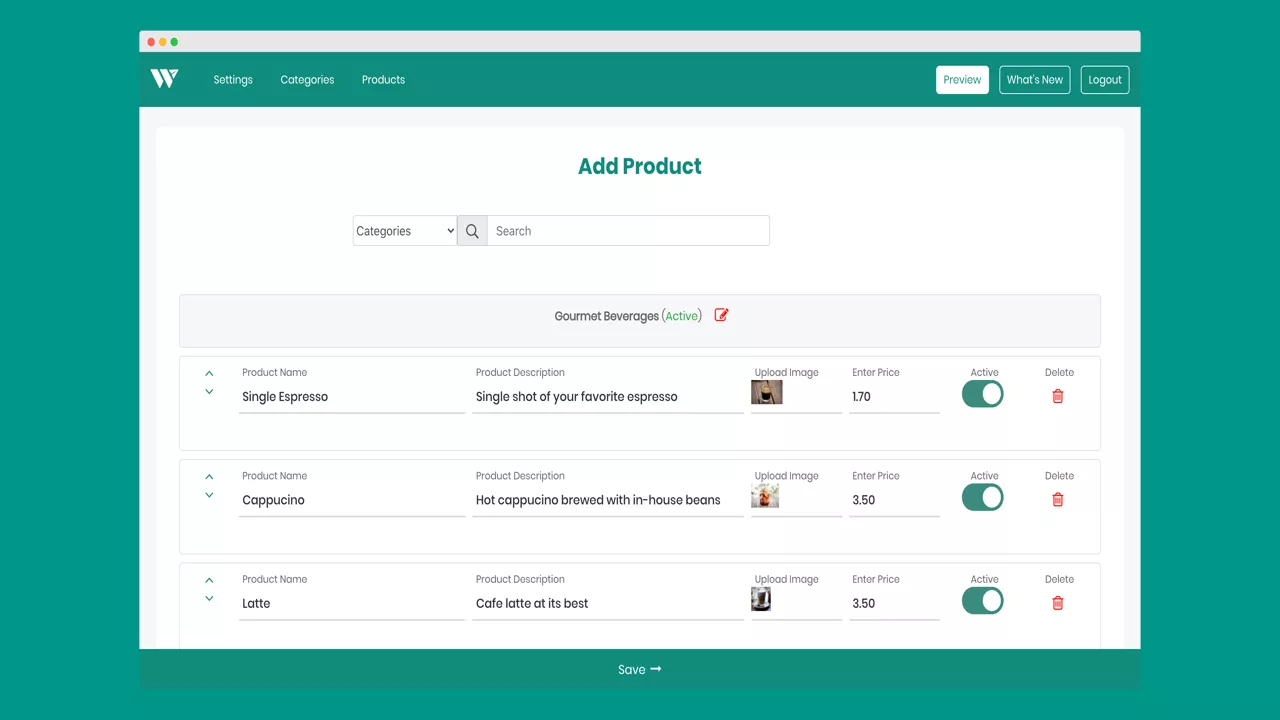
Task: Open the Categories dropdown filter
Action: coord(405,231)
